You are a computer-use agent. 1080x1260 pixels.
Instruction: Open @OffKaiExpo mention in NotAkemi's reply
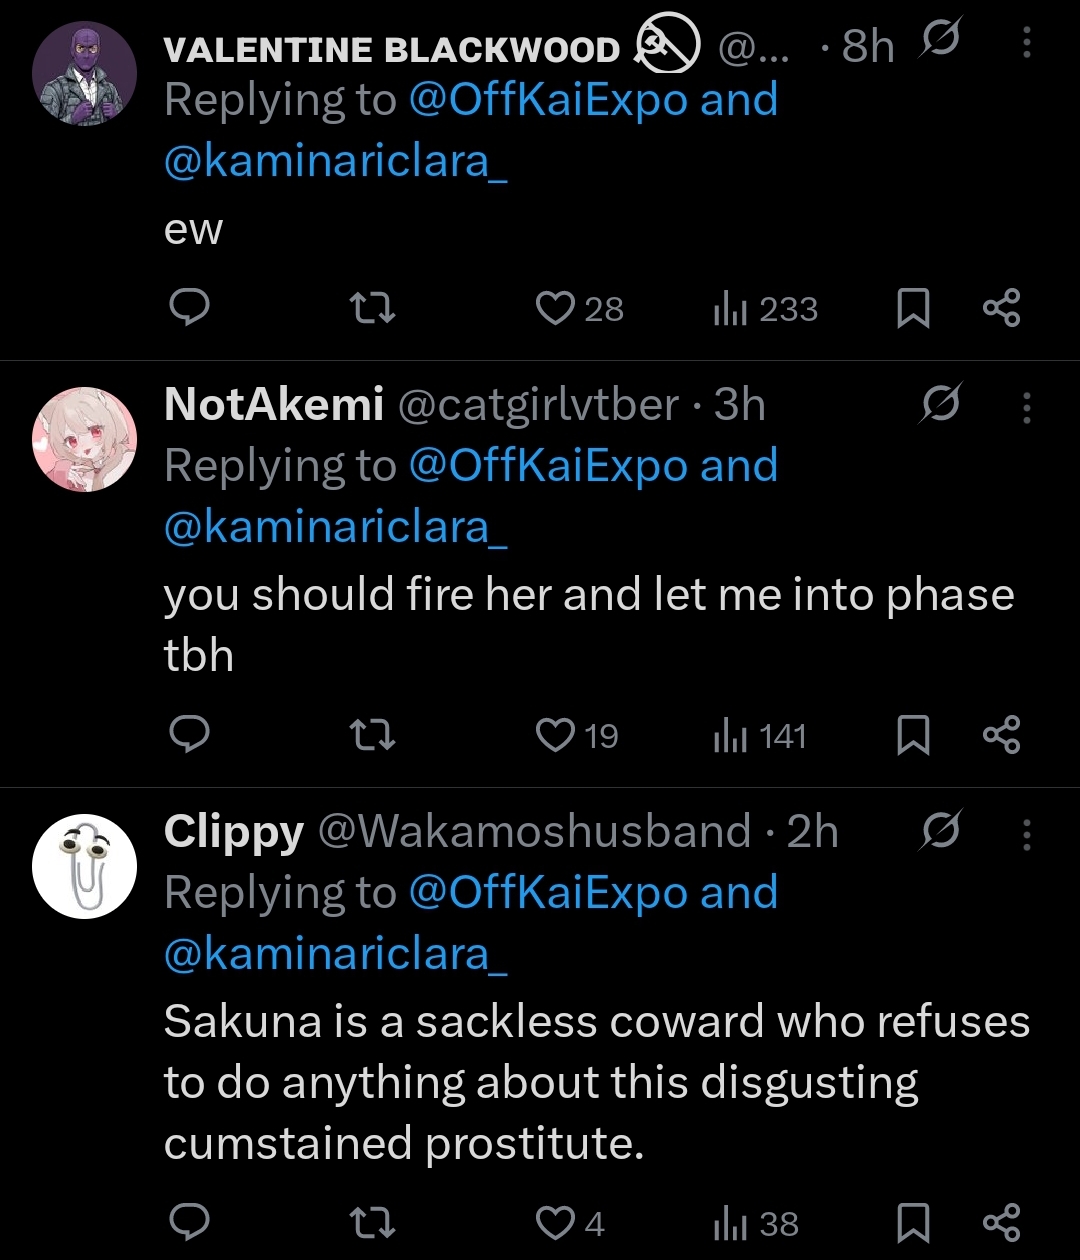[x=548, y=466]
